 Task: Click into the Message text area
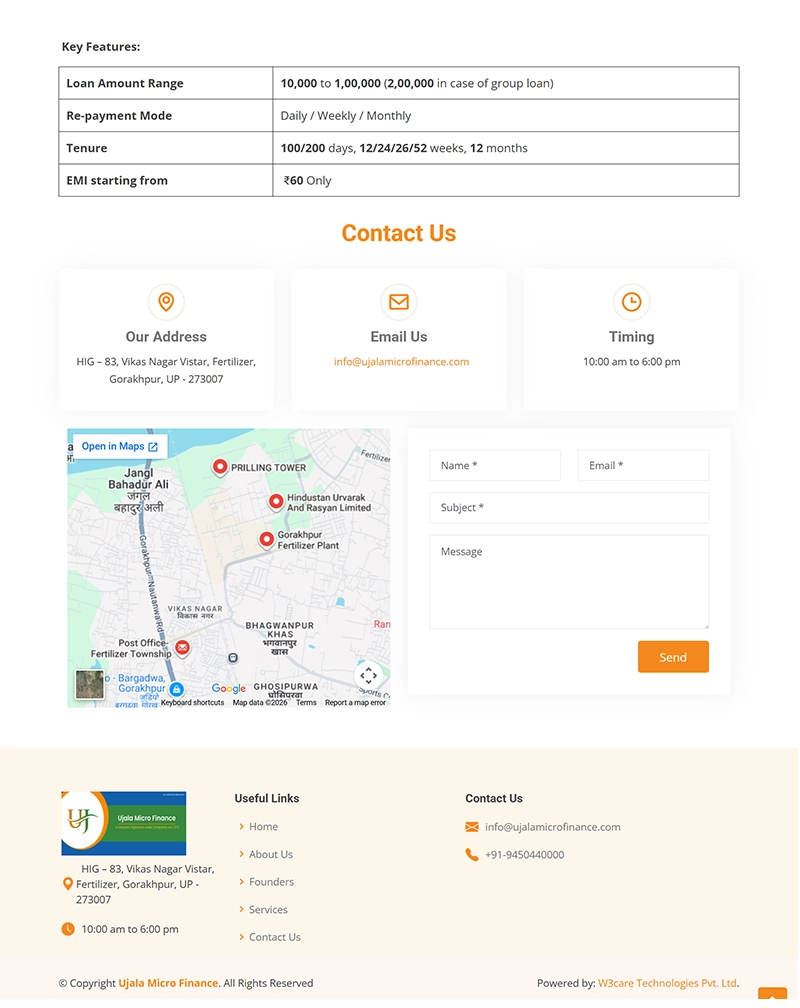pos(569,582)
